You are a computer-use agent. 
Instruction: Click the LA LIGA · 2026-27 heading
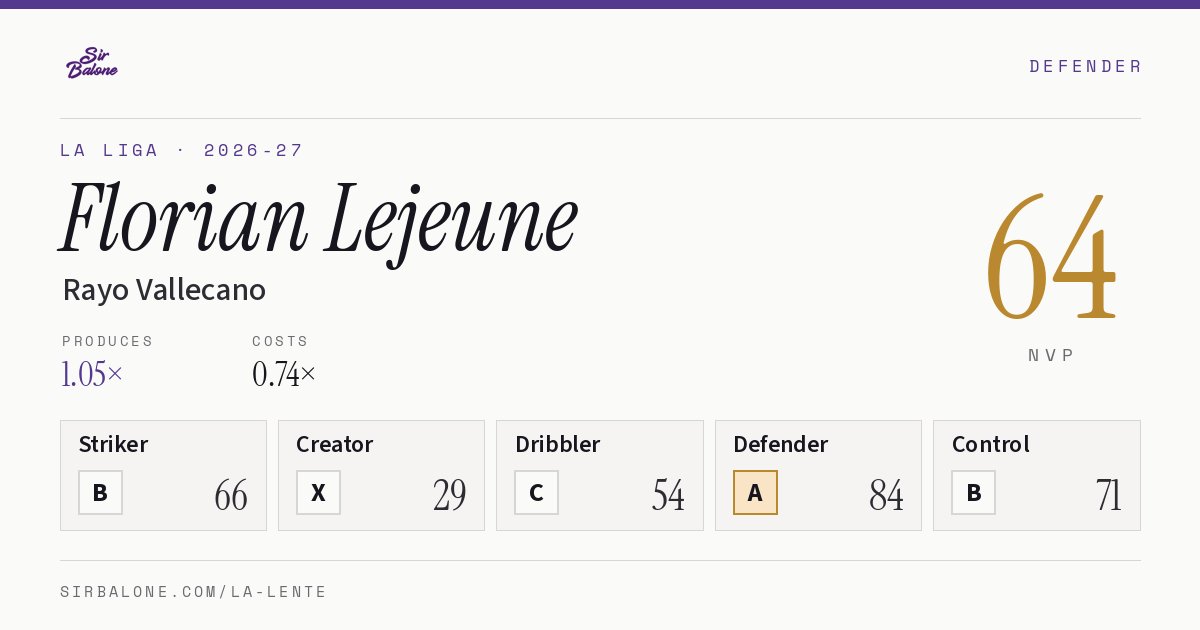click(181, 150)
